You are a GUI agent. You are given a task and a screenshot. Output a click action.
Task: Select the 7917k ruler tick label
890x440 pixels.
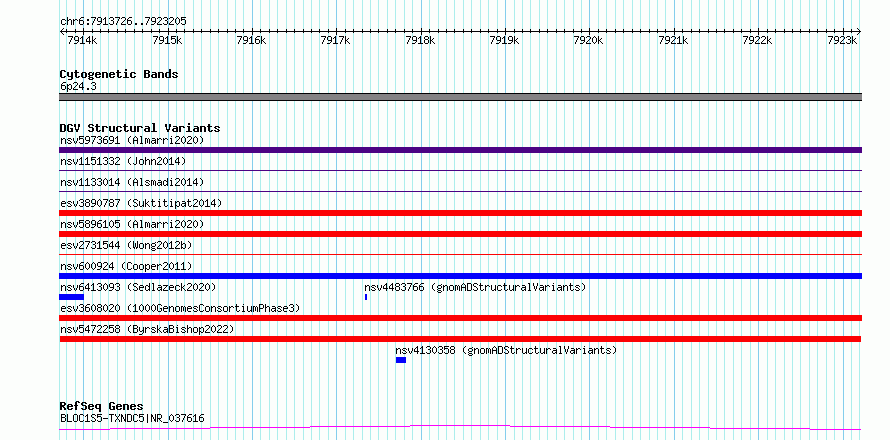[x=335, y=40]
